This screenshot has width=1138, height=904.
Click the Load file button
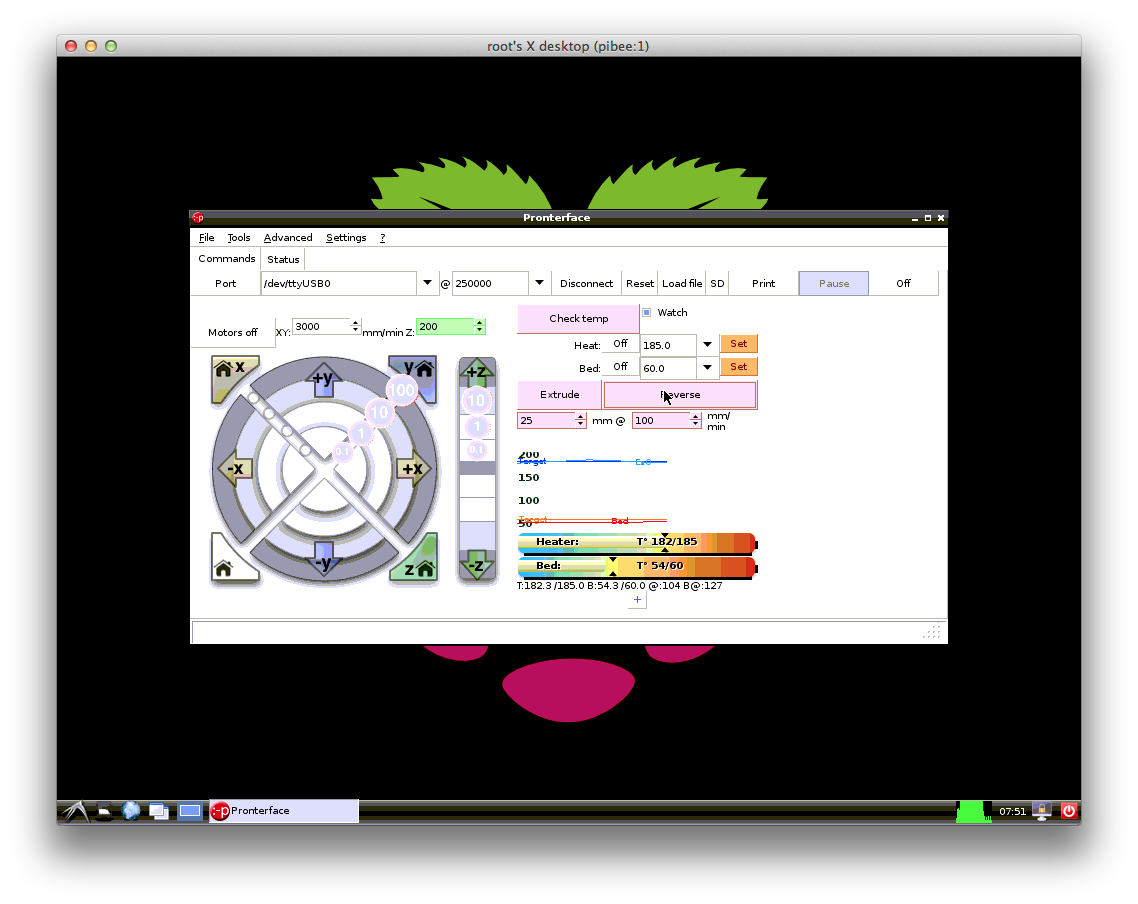pos(682,283)
